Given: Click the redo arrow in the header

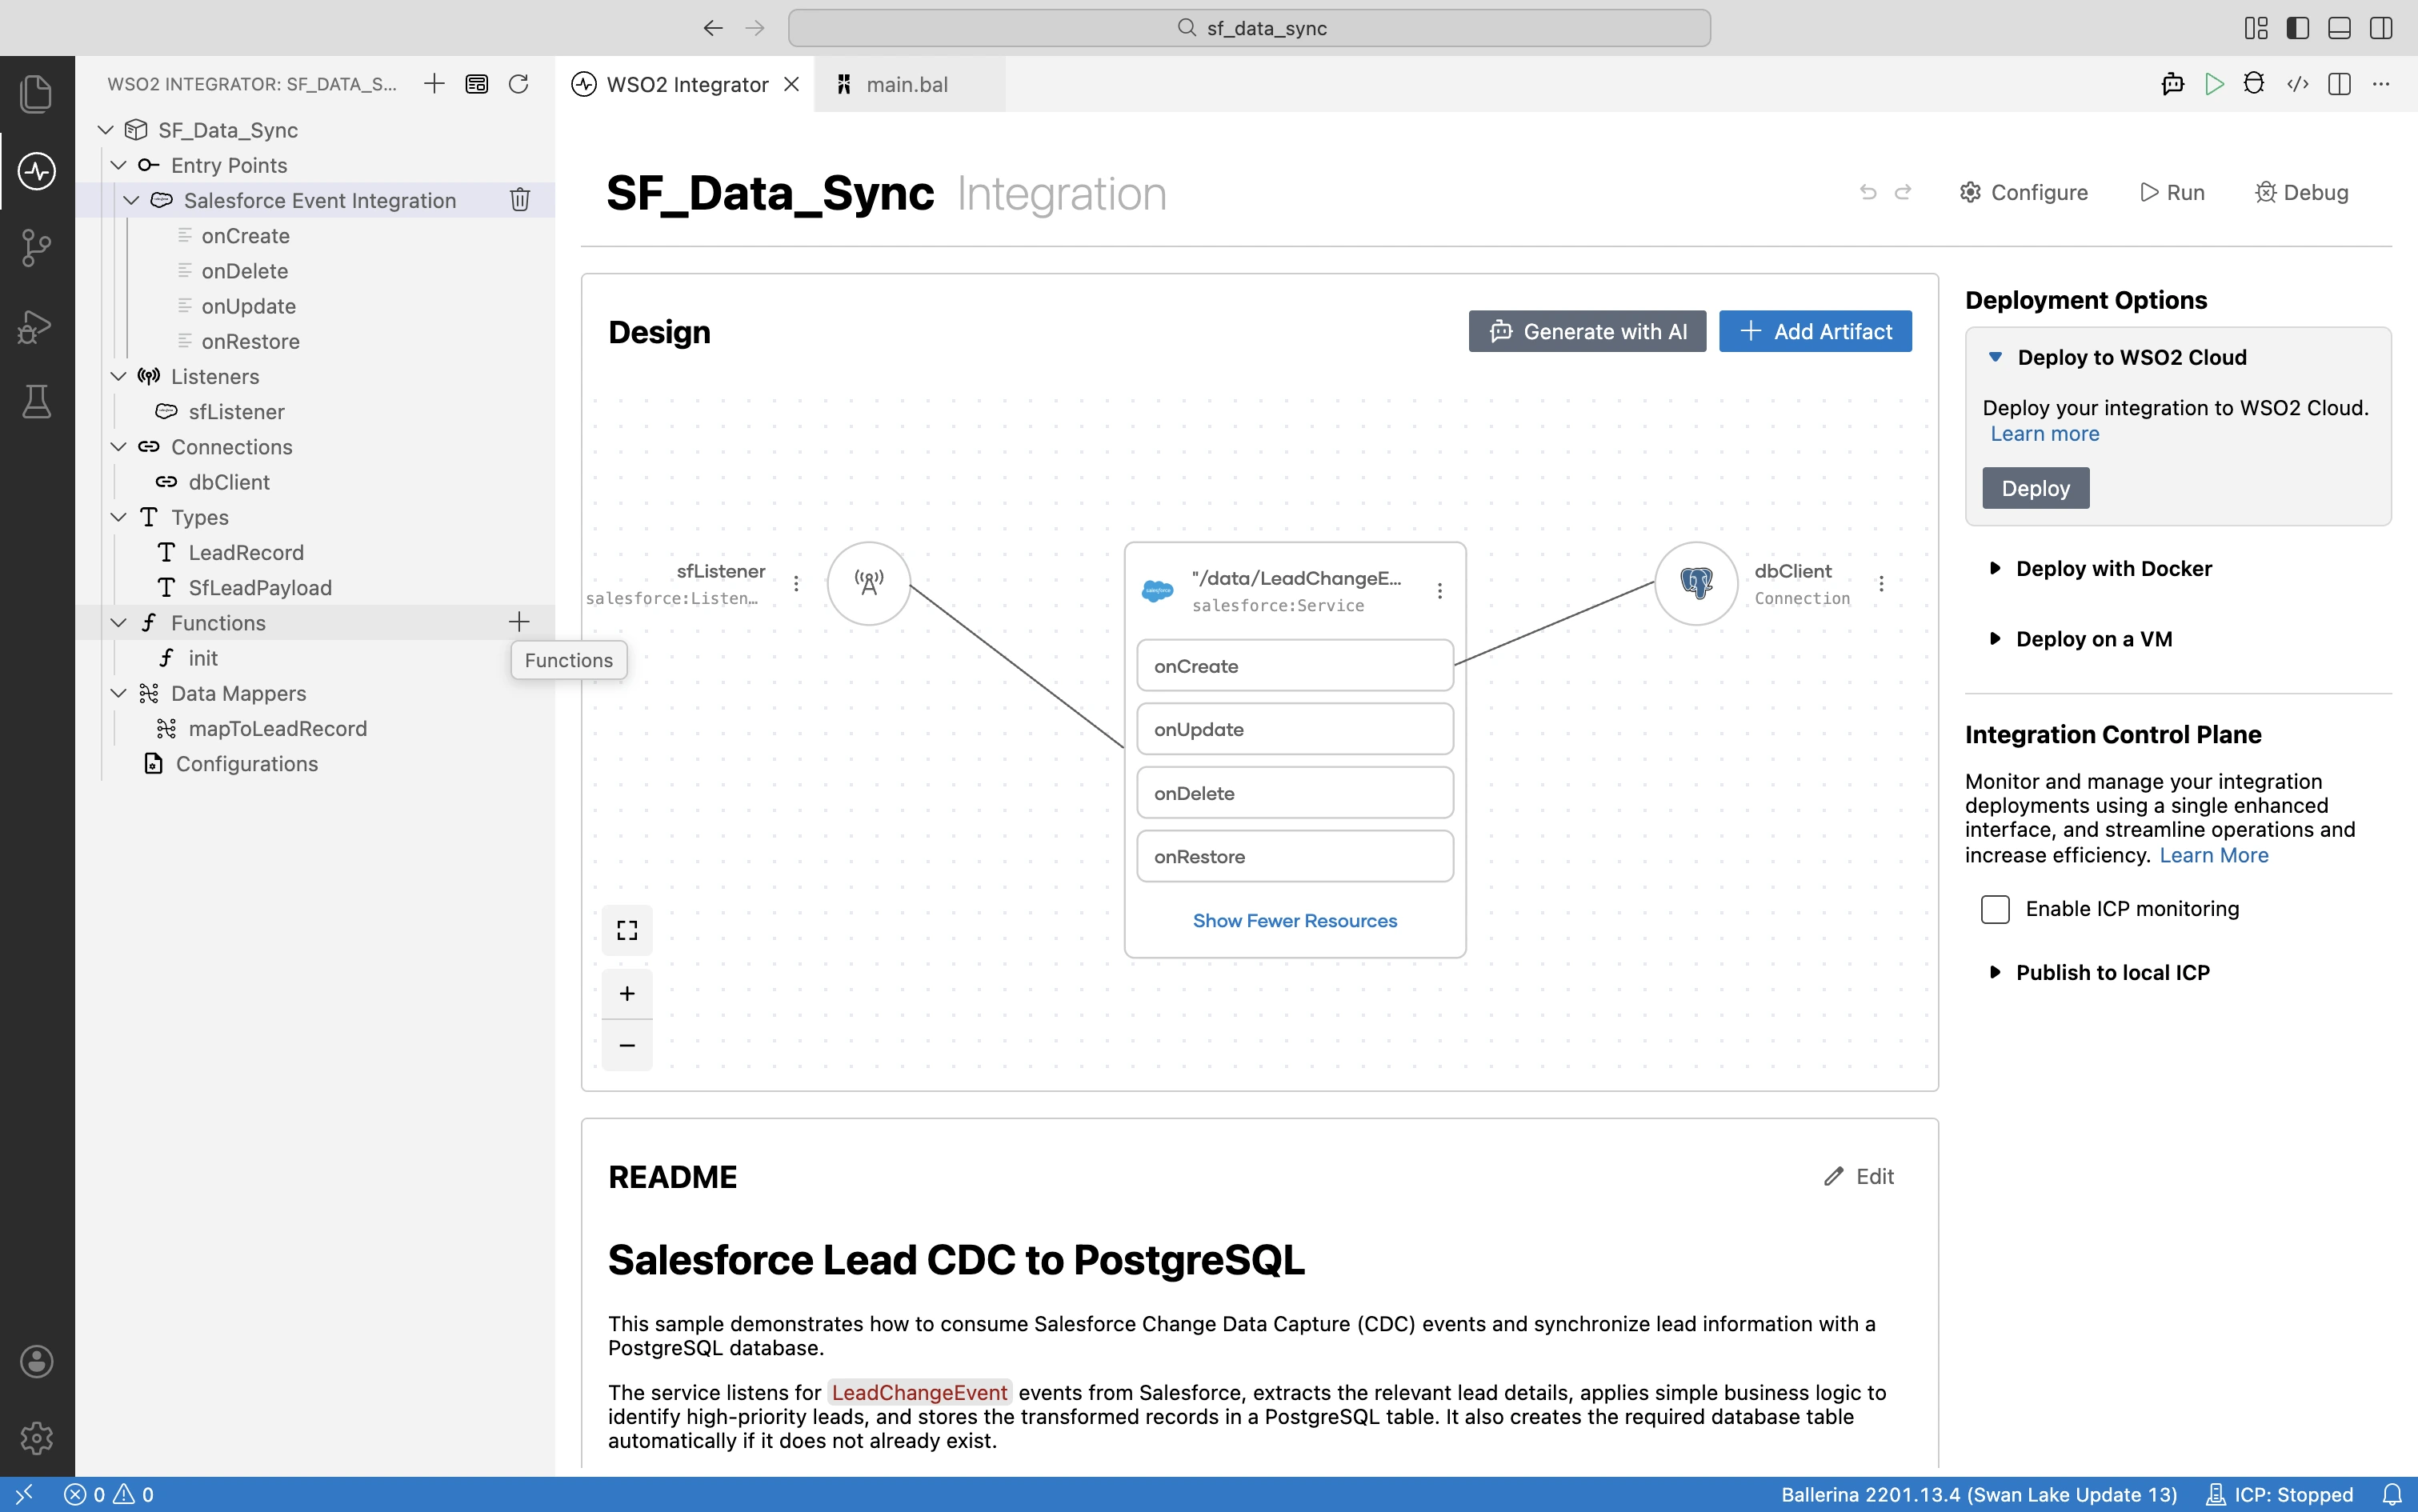Looking at the screenshot, I should pos(1903,192).
